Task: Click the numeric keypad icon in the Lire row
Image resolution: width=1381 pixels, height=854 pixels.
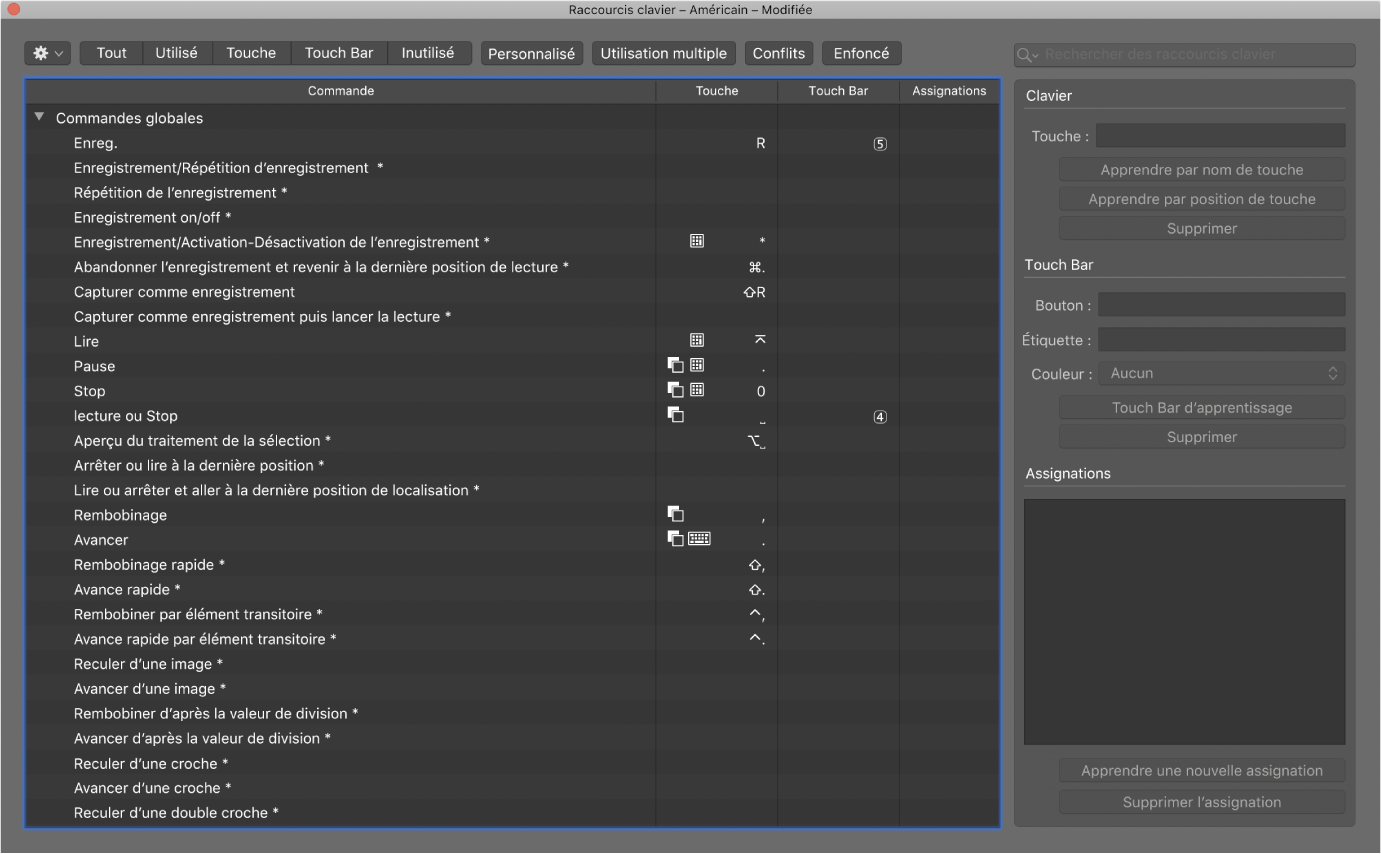Action: coord(697,341)
